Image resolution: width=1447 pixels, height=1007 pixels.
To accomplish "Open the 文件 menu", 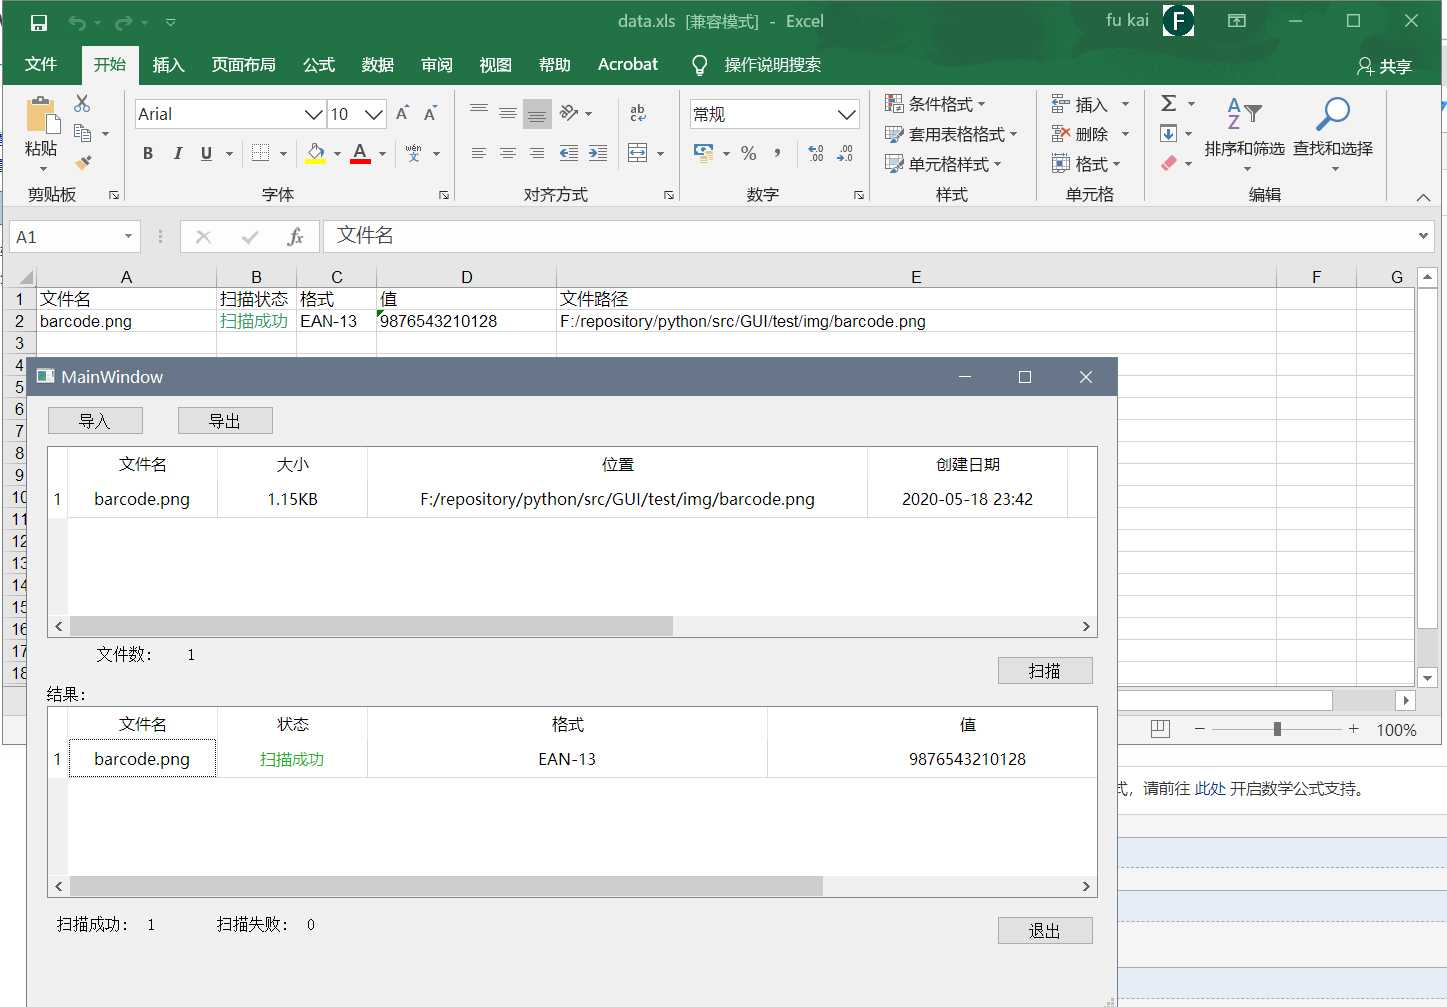I will [41, 64].
